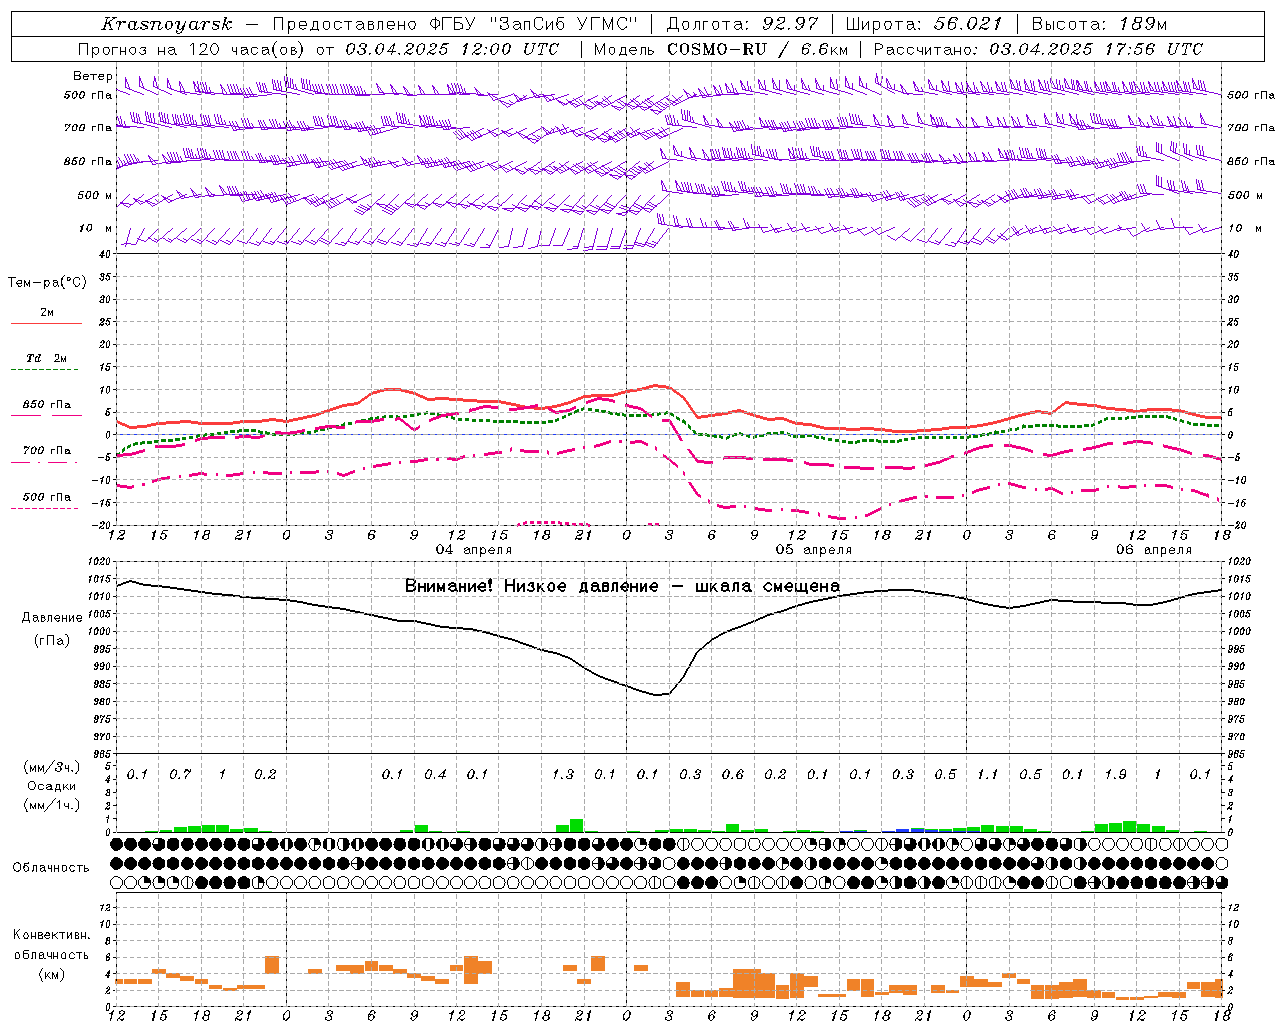The height and width of the screenshot is (1024, 1280).
Task: Click the 'Тем-ра(°C)' temperature label
Action: coord(47,282)
